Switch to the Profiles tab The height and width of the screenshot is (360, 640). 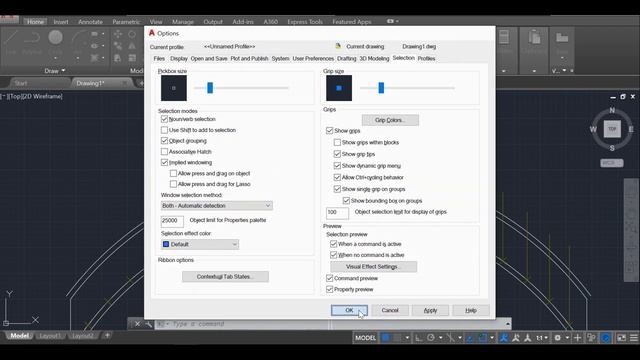click(x=426, y=59)
